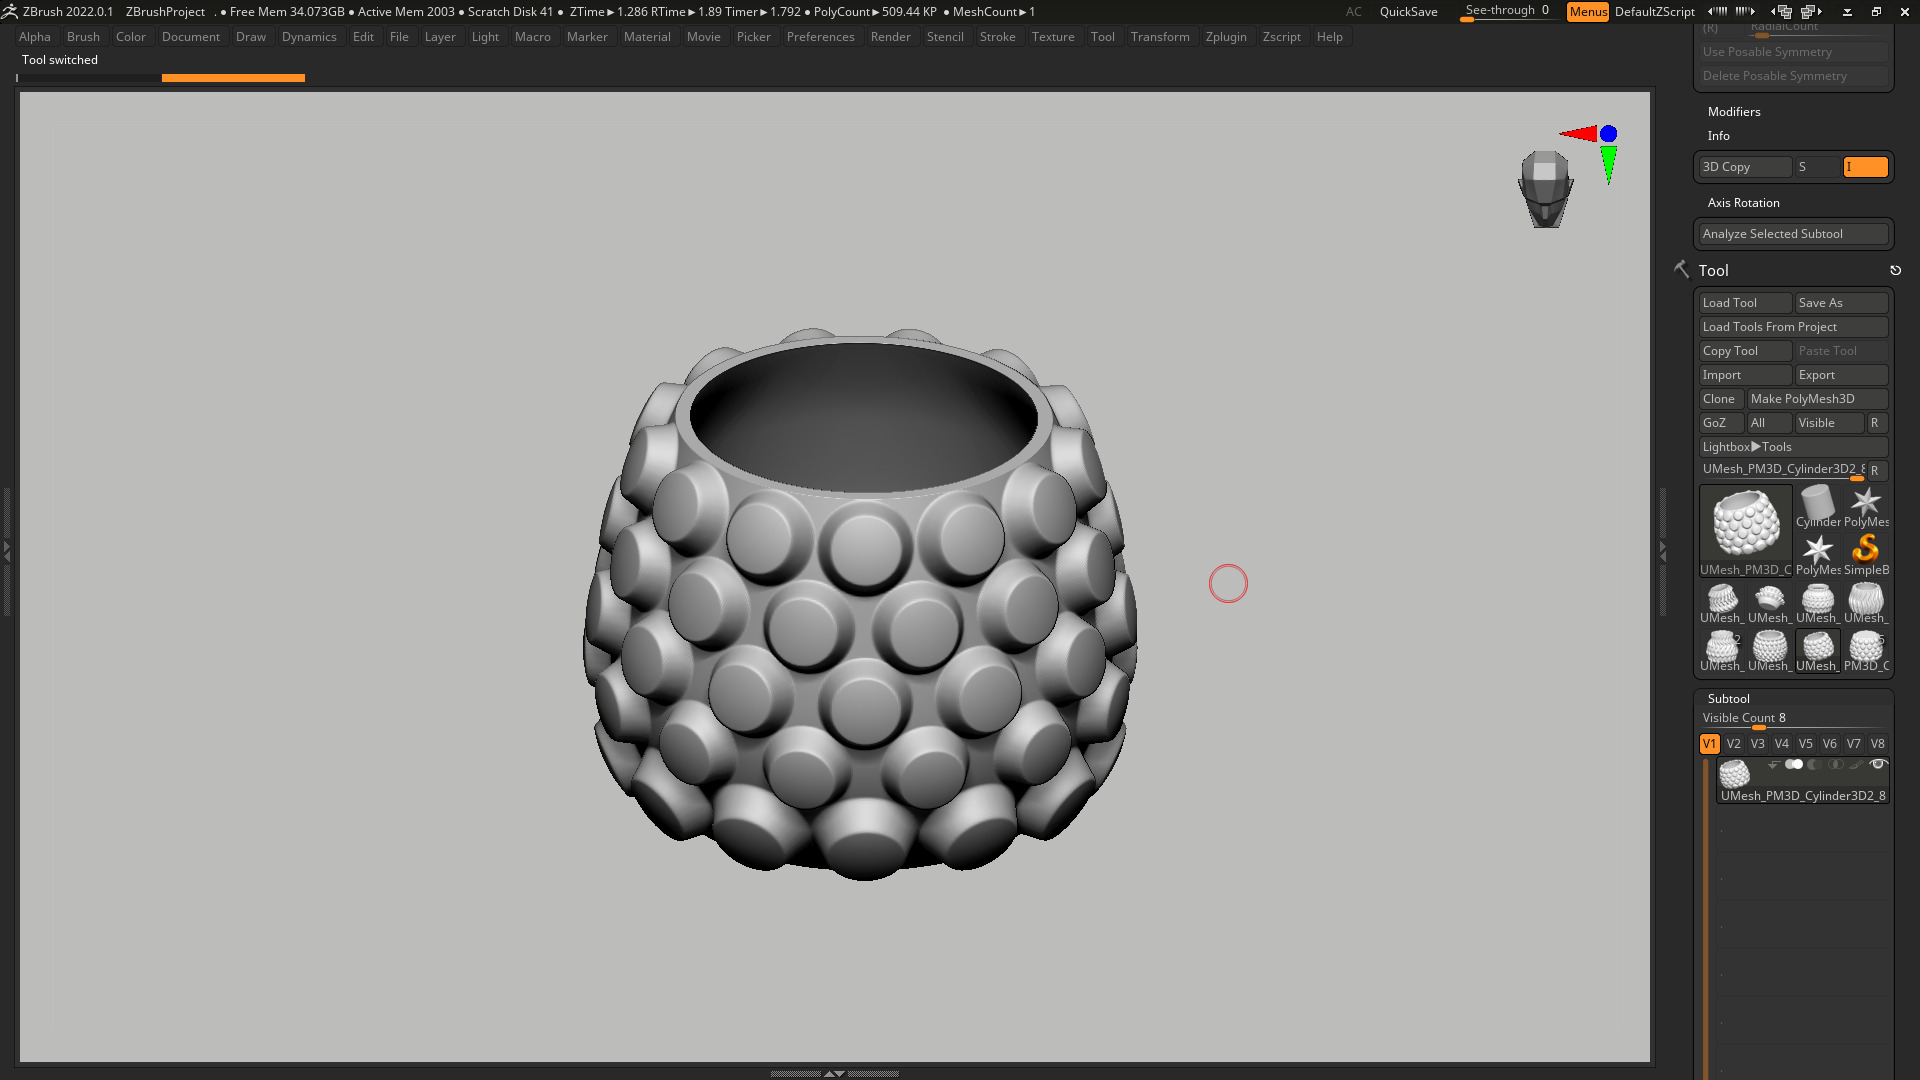Open the Transform menu
The image size is (1920, 1080).
click(x=1160, y=36)
